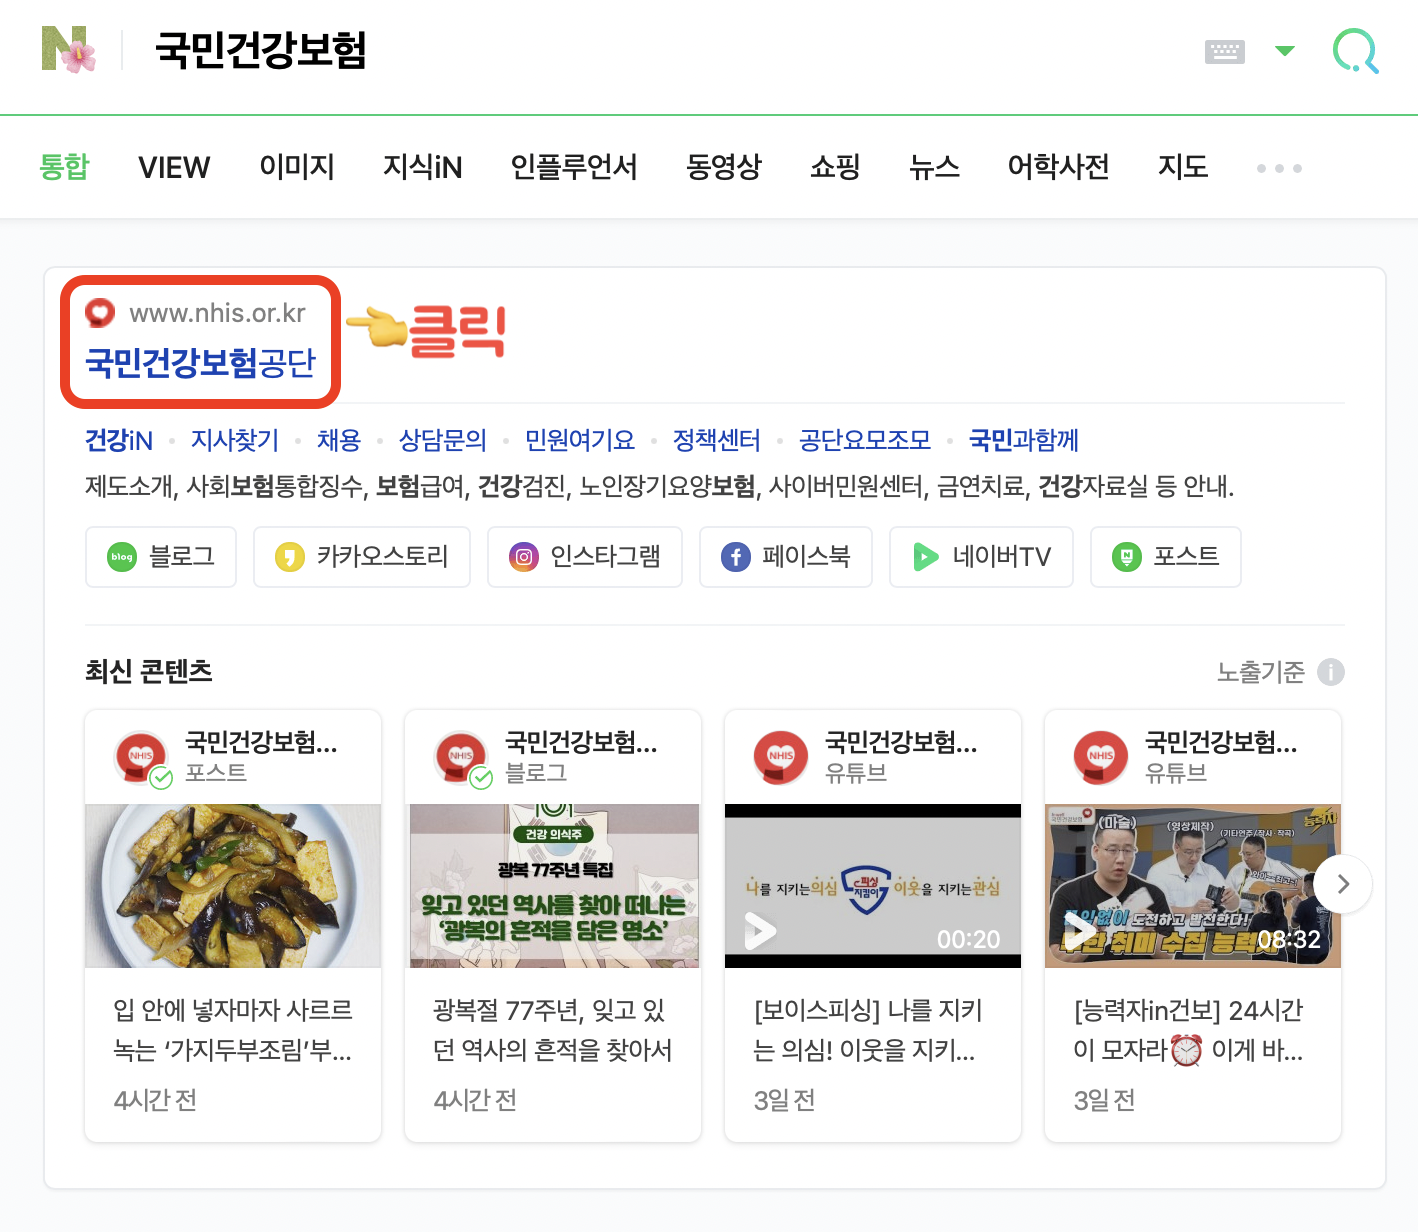The width and height of the screenshot is (1418, 1232).
Task: Click the NHIS avatar on the 블로그 card
Action: tap(462, 757)
